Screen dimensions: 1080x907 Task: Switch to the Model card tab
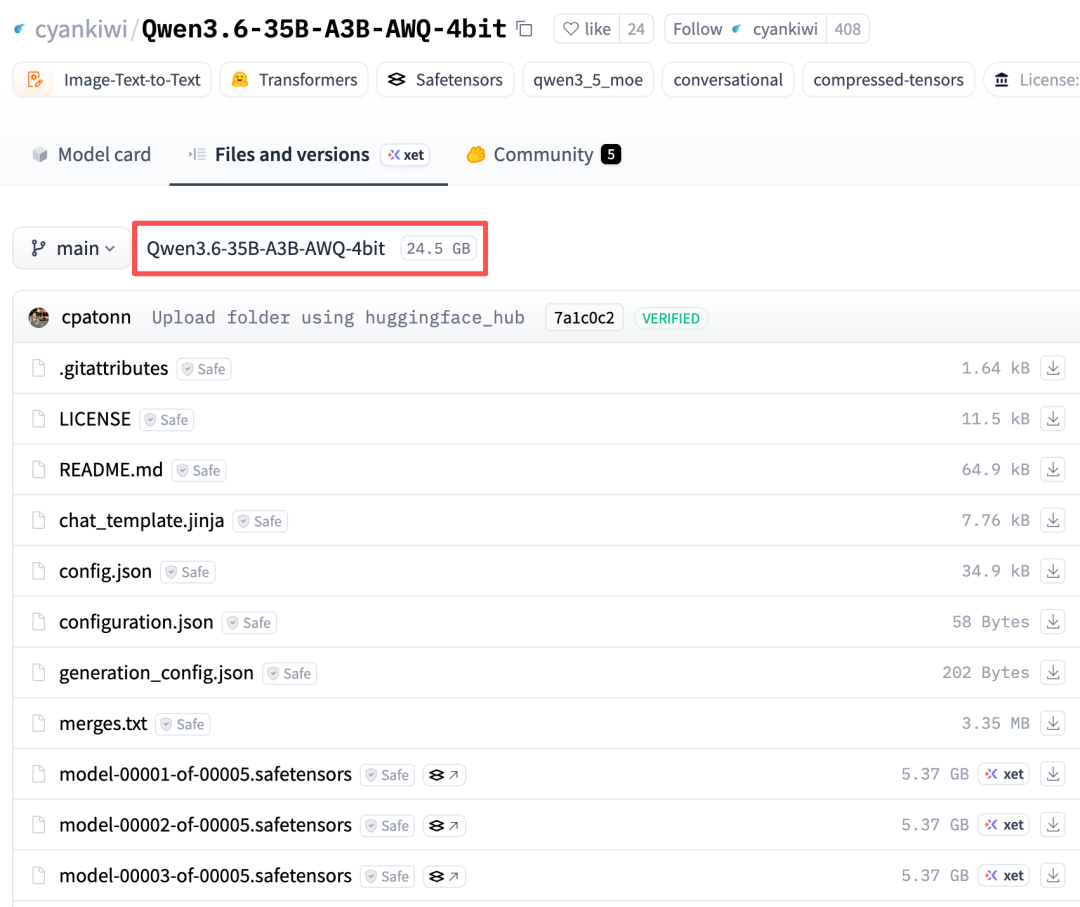pyautogui.click(x=92, y=154)
